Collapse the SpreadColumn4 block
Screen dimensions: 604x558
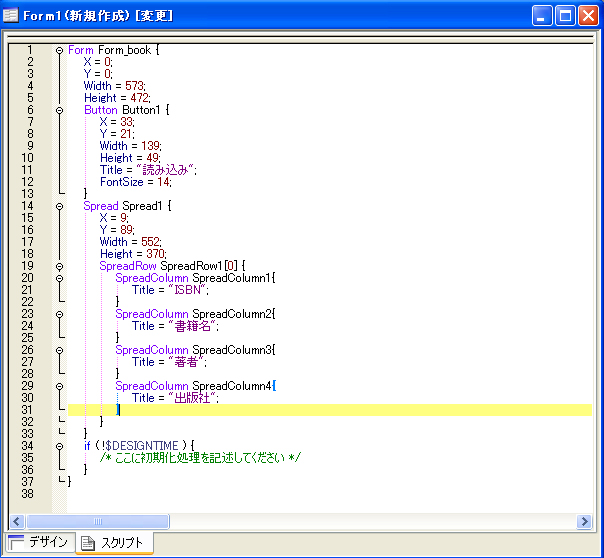pyautogui.click(x=59, y=386)
